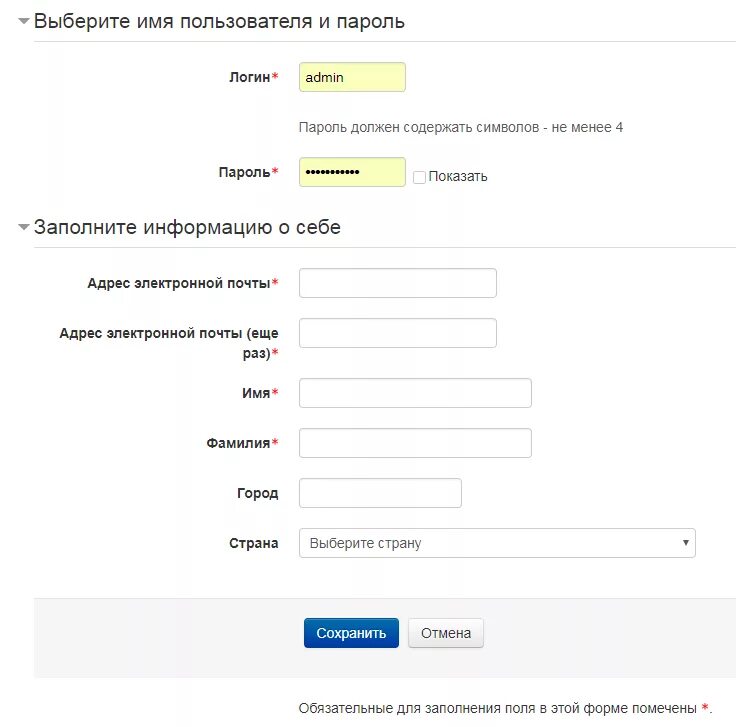Click into the 'Город' city field
Viewport: 736px width, 727px height.
pos(380,493)
